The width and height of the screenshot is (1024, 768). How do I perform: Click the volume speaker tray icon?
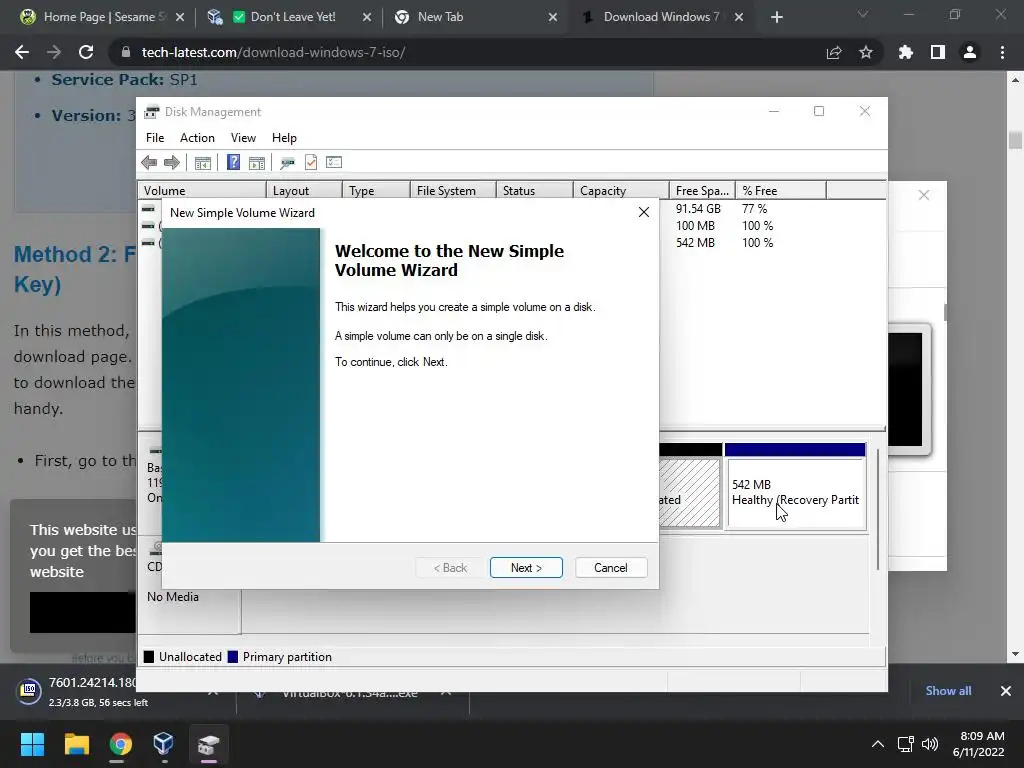(x=930, y=744)
